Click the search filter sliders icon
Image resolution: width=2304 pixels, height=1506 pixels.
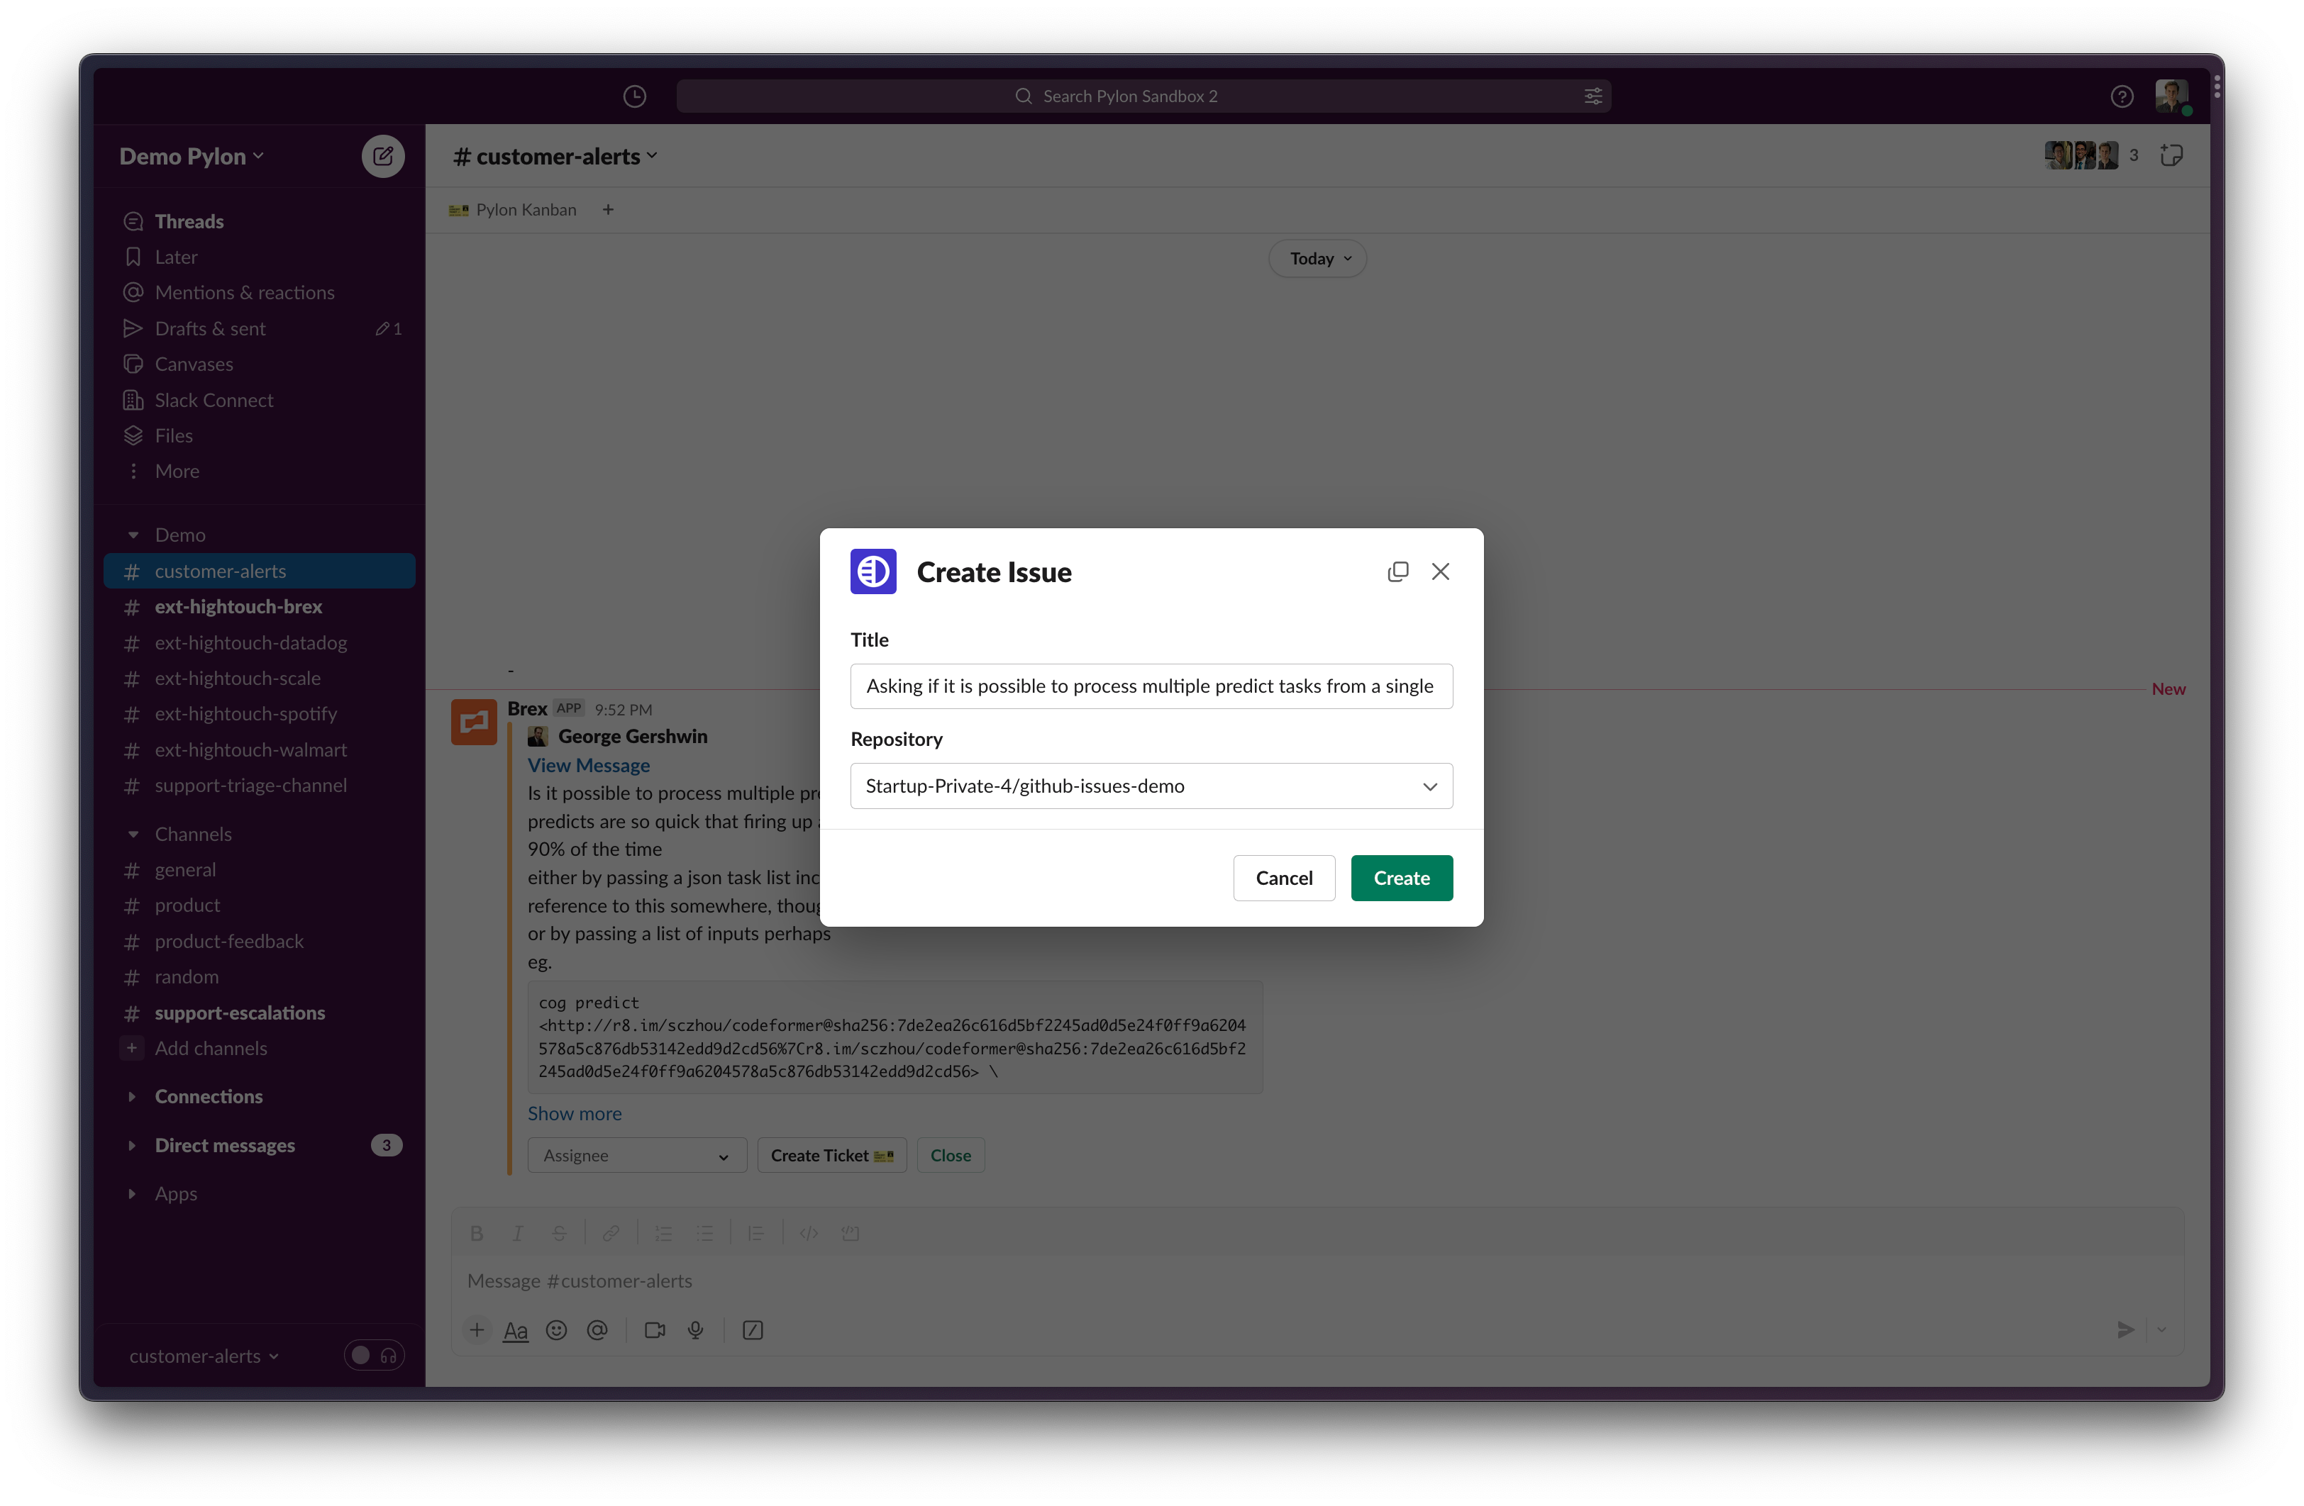(x=1593, y=96)
